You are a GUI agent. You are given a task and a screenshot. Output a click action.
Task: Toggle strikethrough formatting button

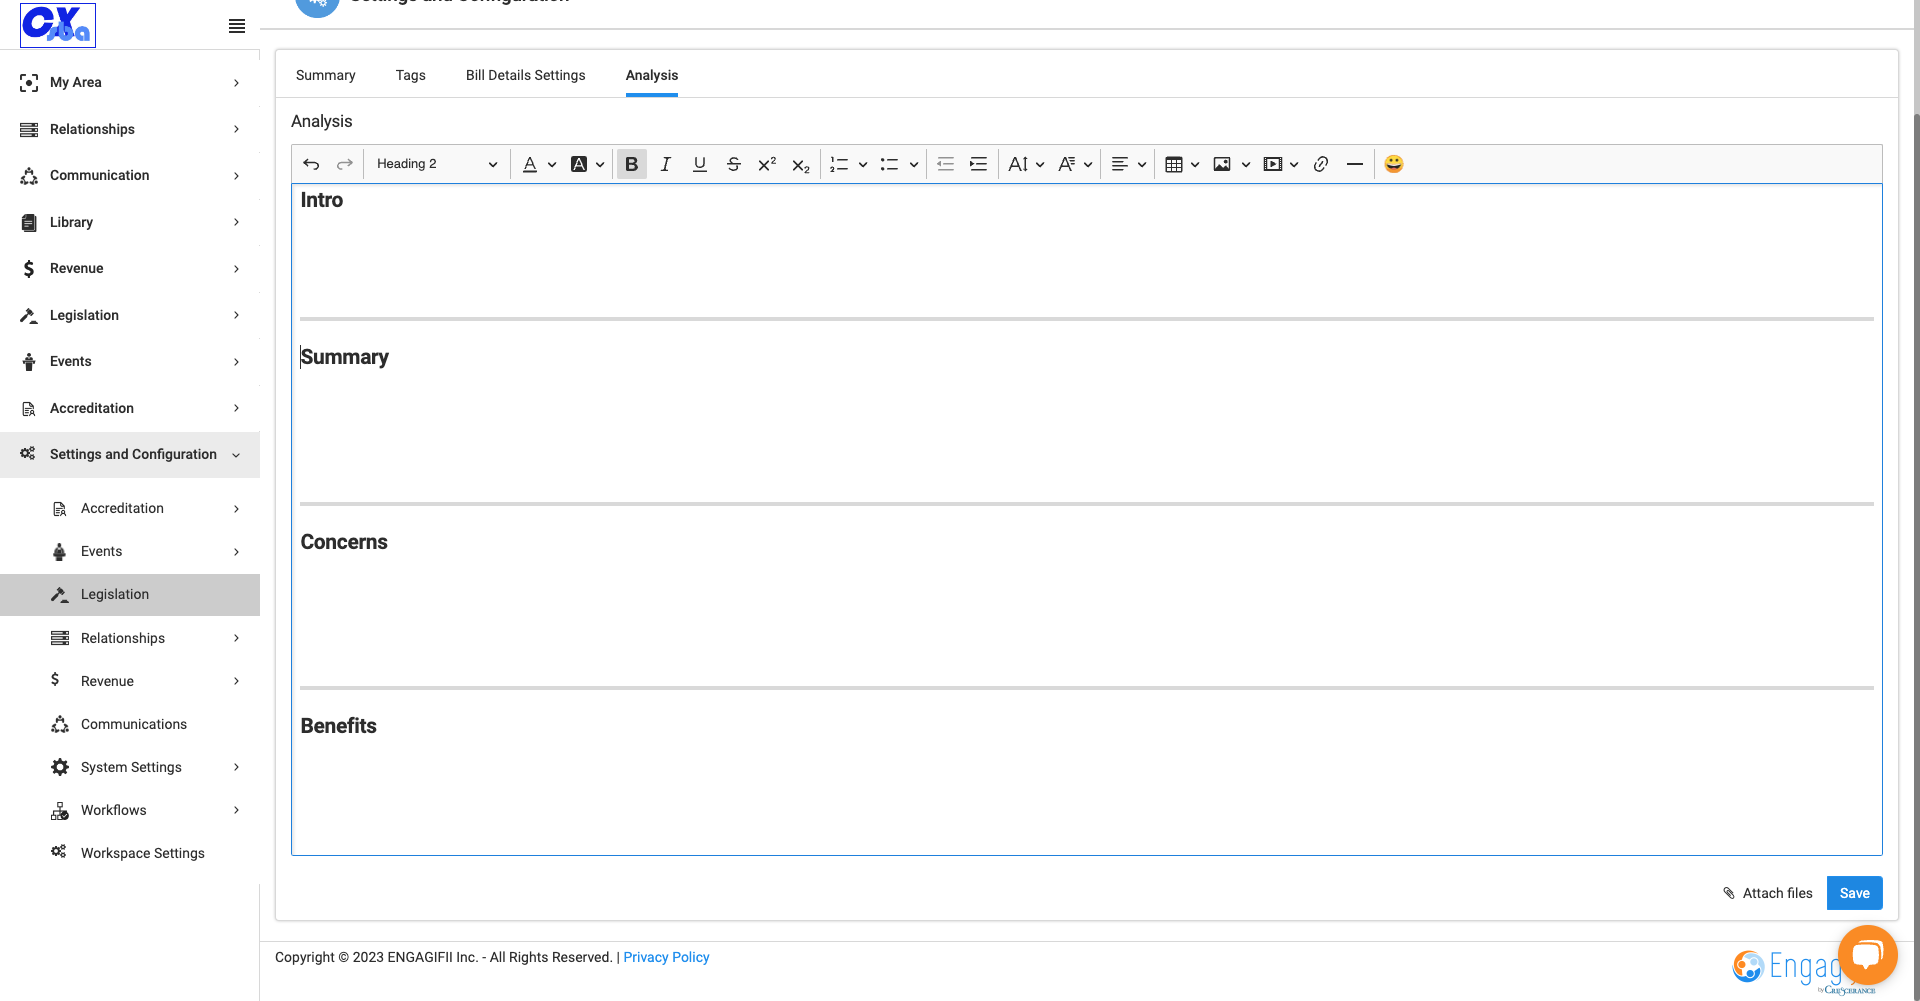(x=734, y=164)
